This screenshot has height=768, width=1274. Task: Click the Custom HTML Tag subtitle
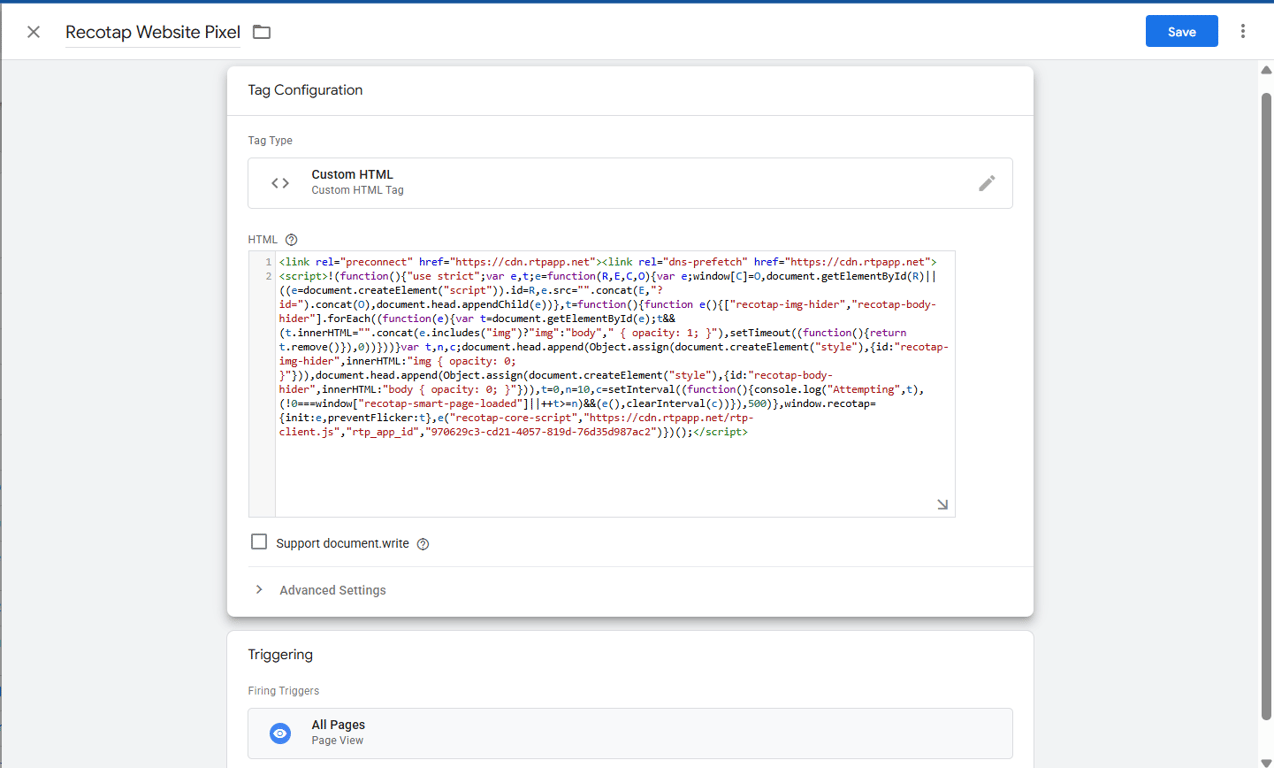(x=357, y=190)
